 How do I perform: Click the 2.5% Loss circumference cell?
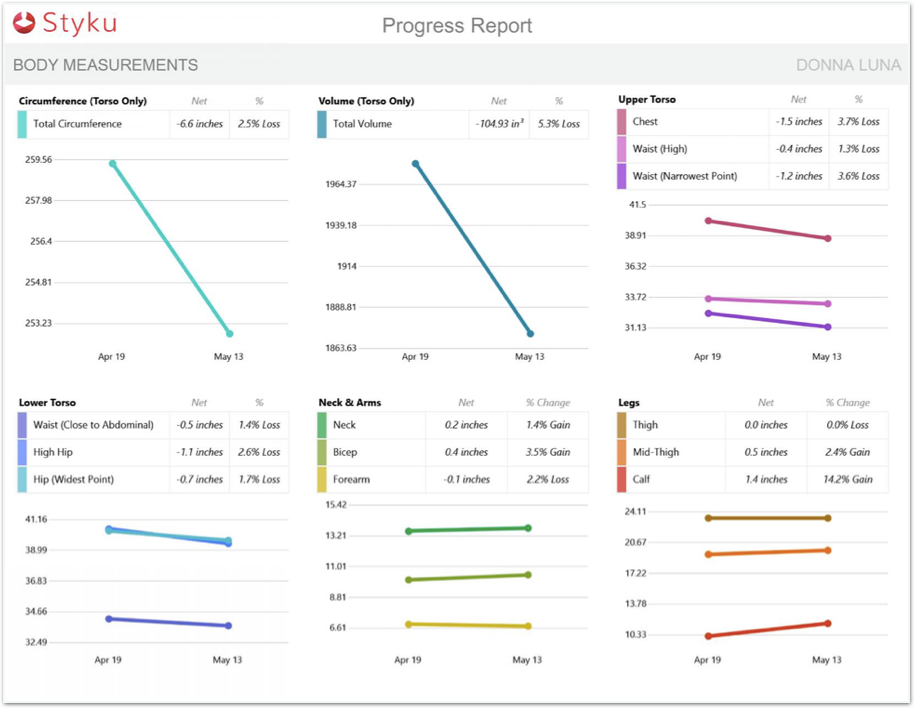click(x=259, y=124)
